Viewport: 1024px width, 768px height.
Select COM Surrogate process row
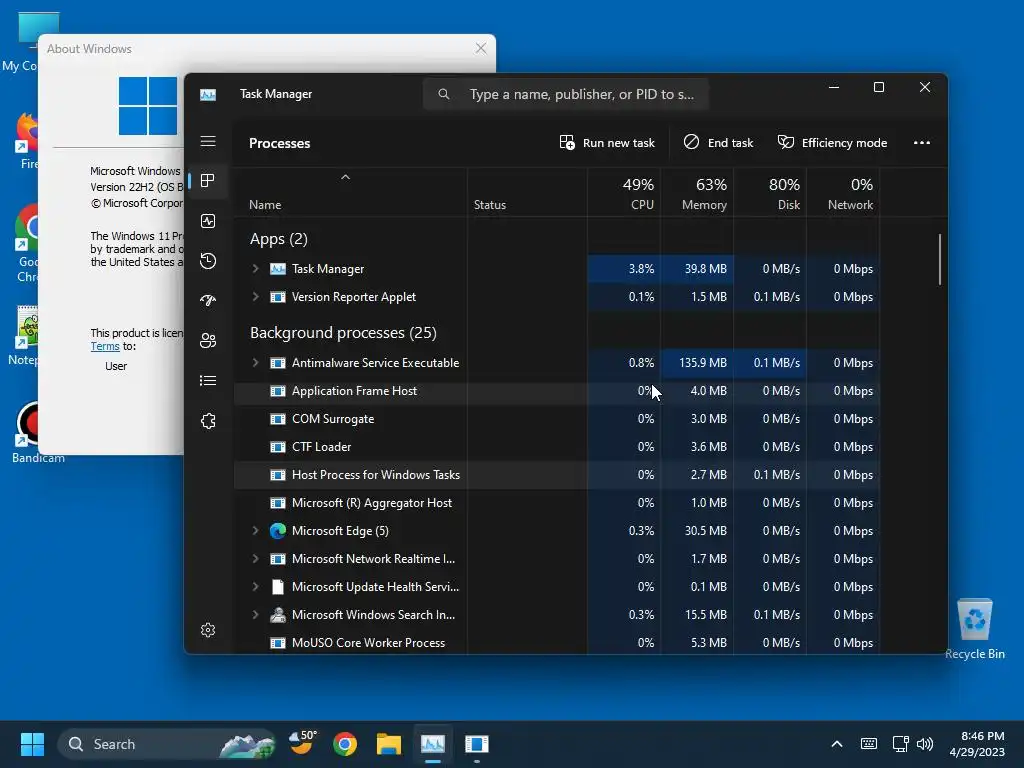(x=556, y=419)
